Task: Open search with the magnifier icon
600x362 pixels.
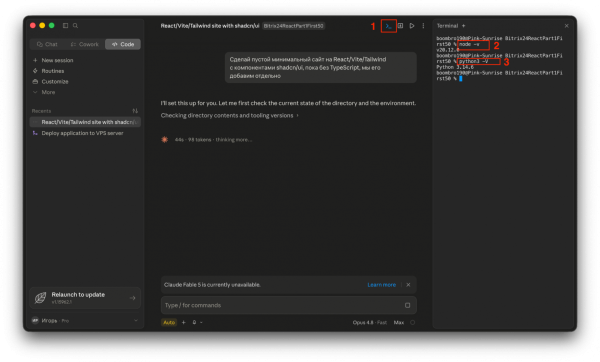Action: (75, 26)
